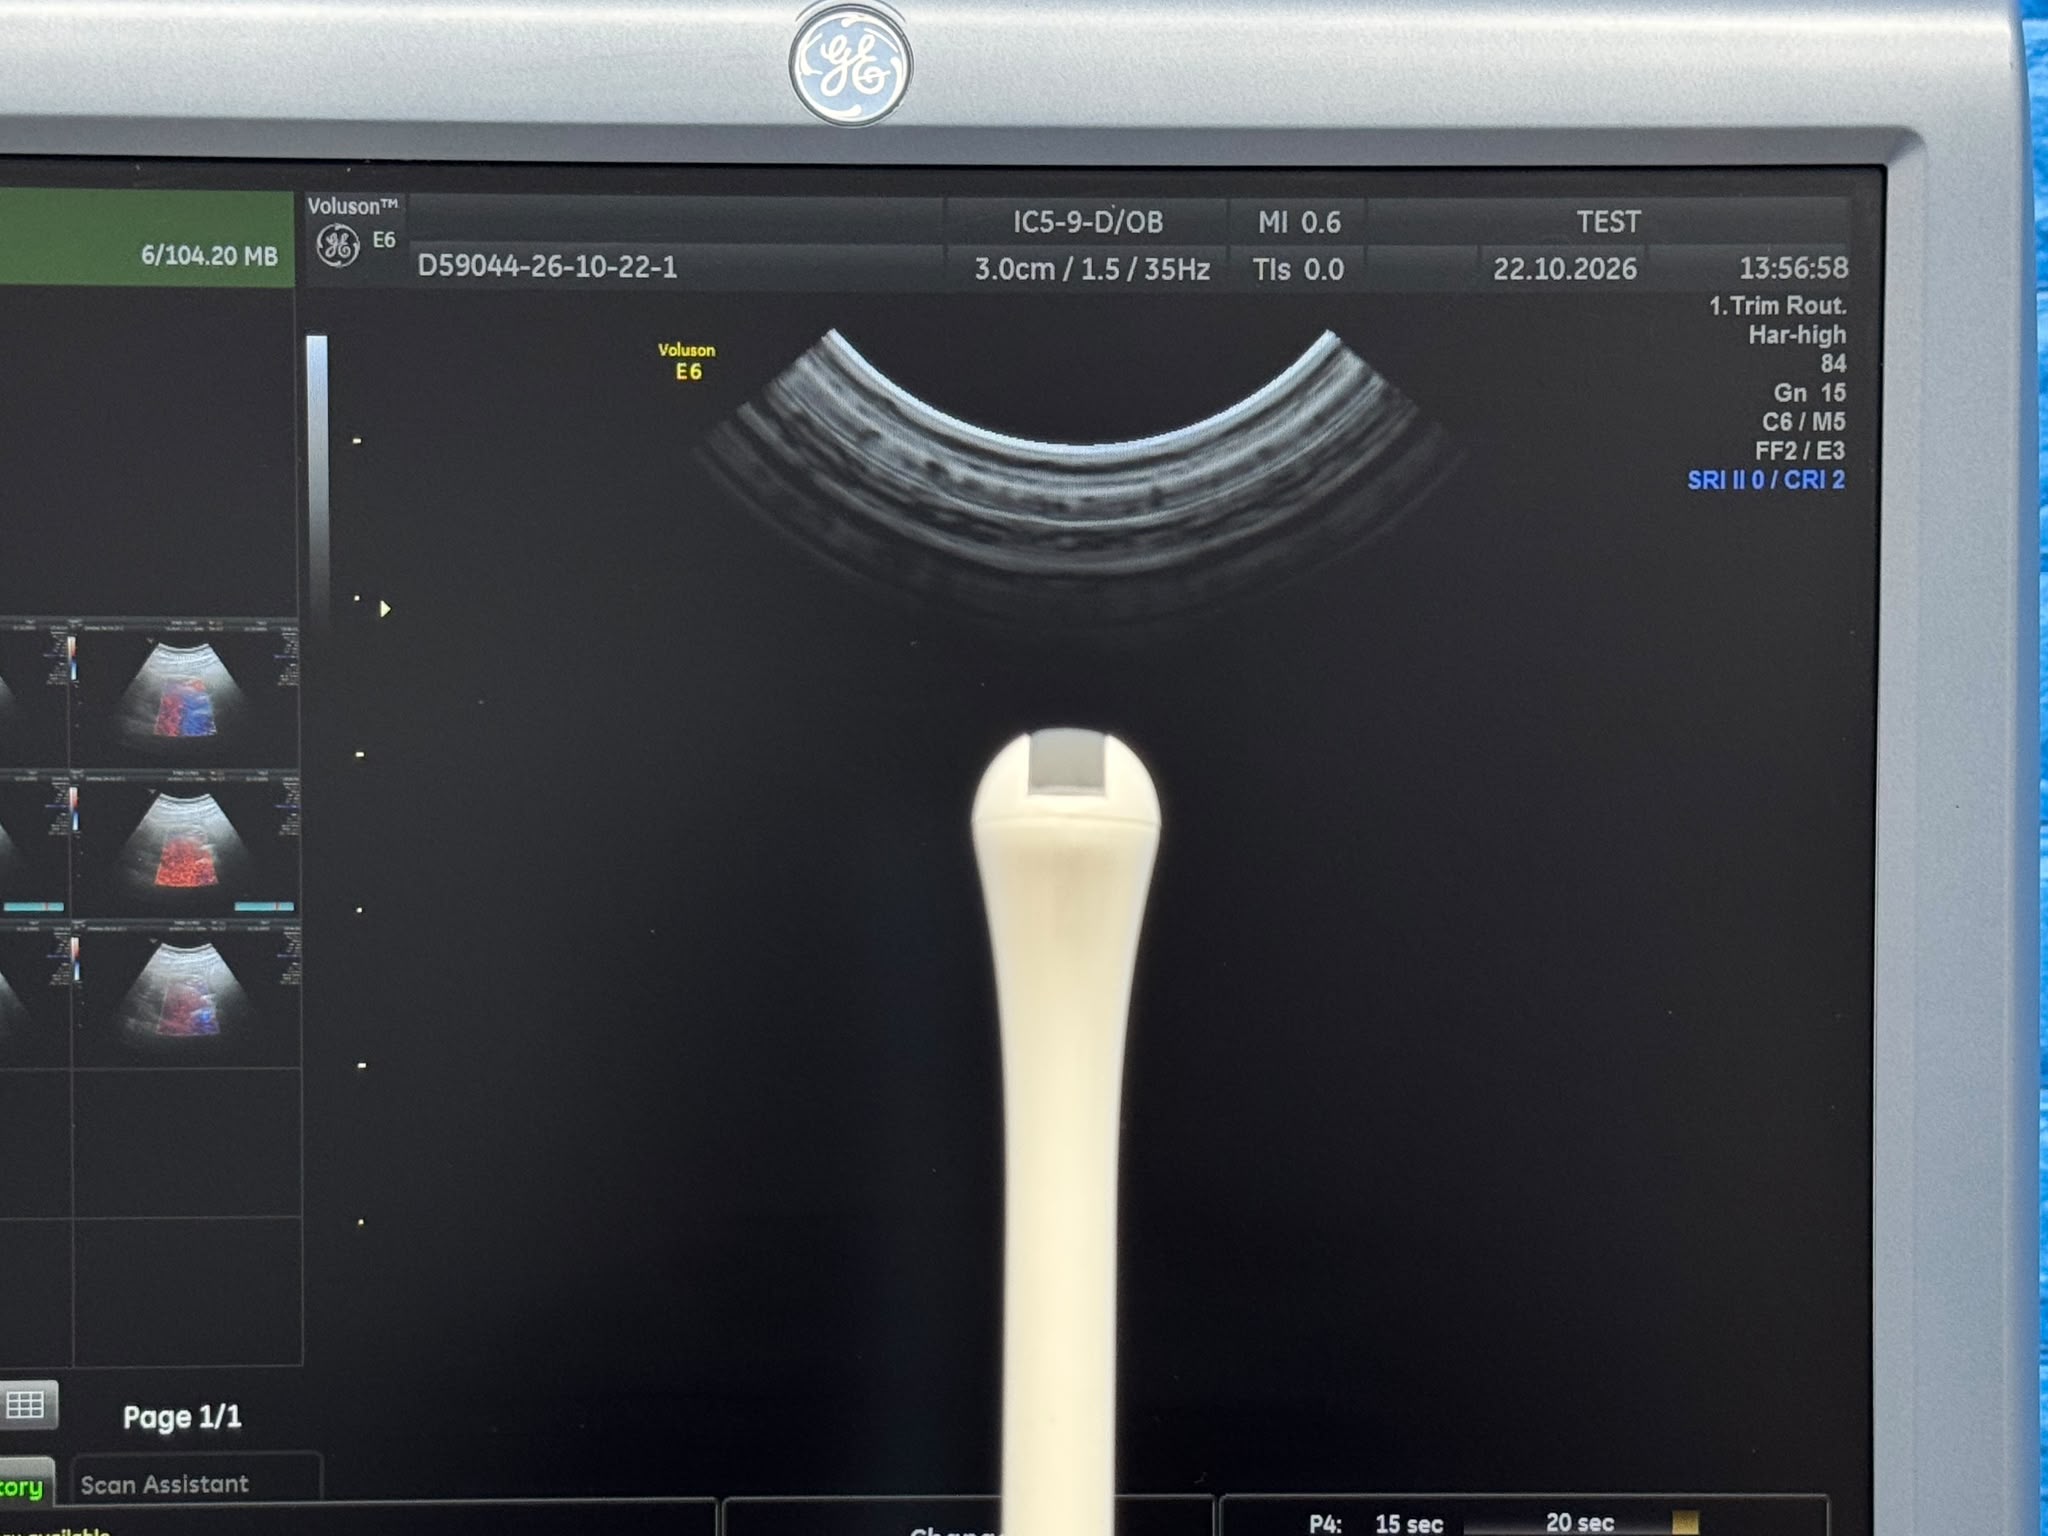Open the mostly orange-red Doppler clipboard thumbnail
This screenshot has height=1536, width=2048.
(185, 845)
